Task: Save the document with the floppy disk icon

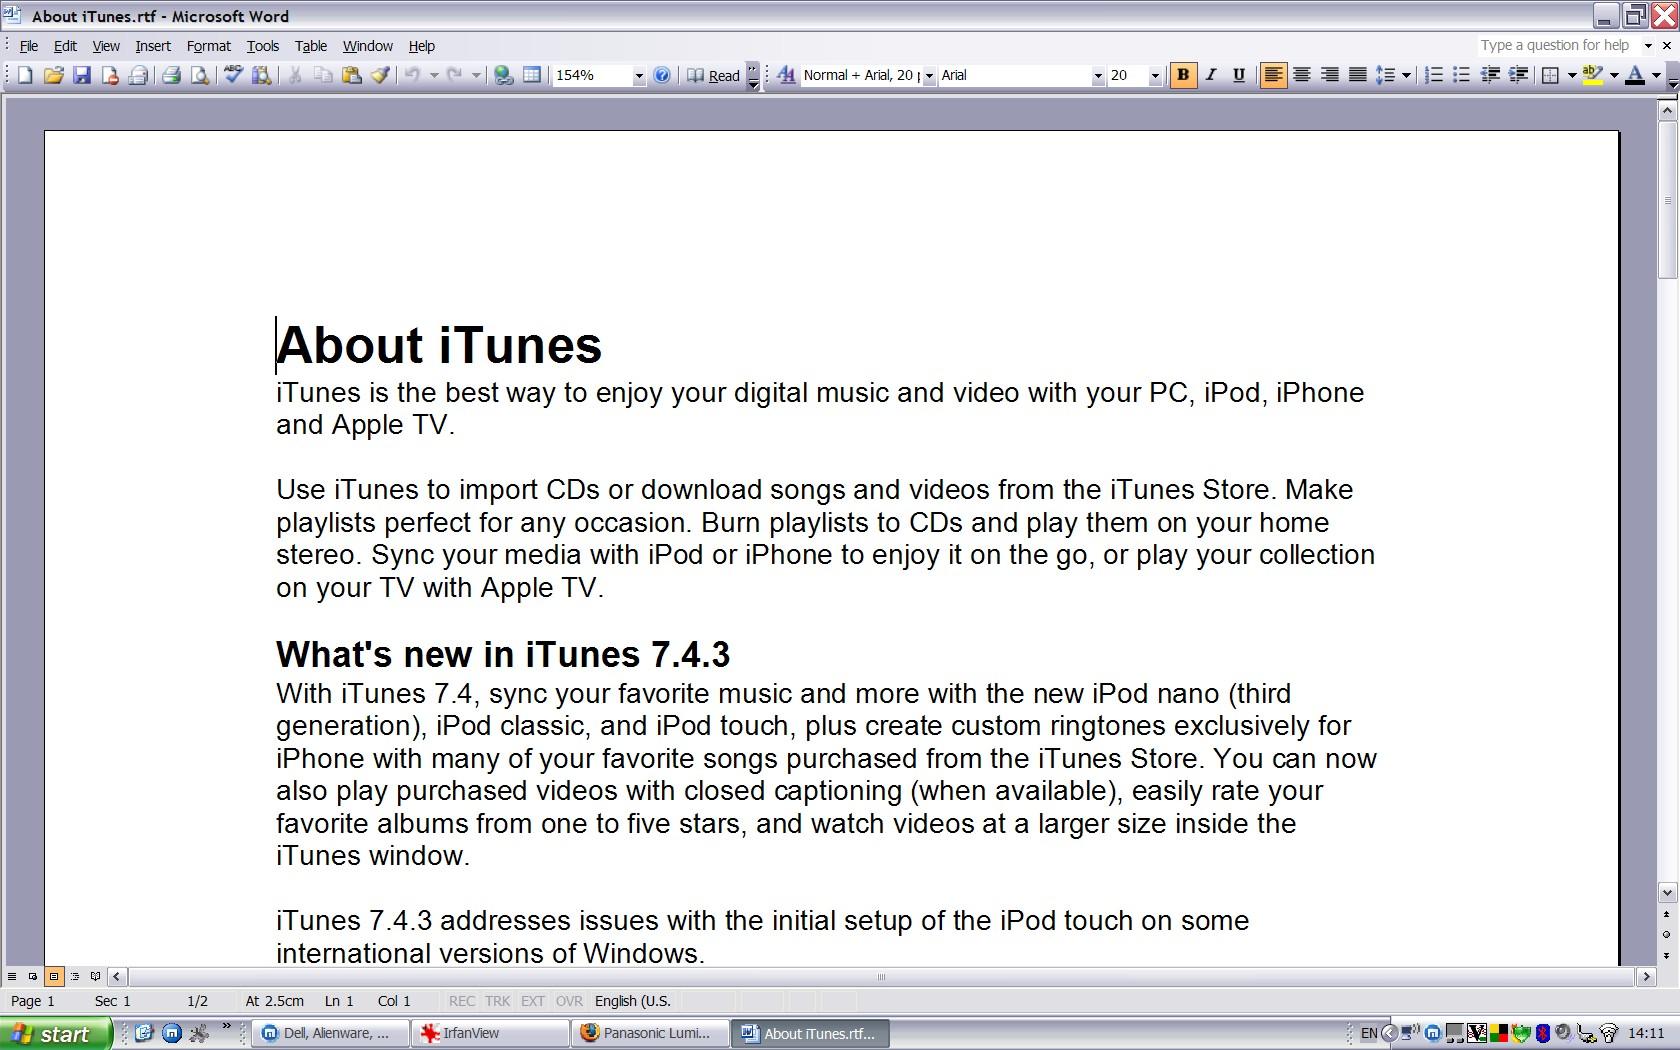Action: coord(82,75)
